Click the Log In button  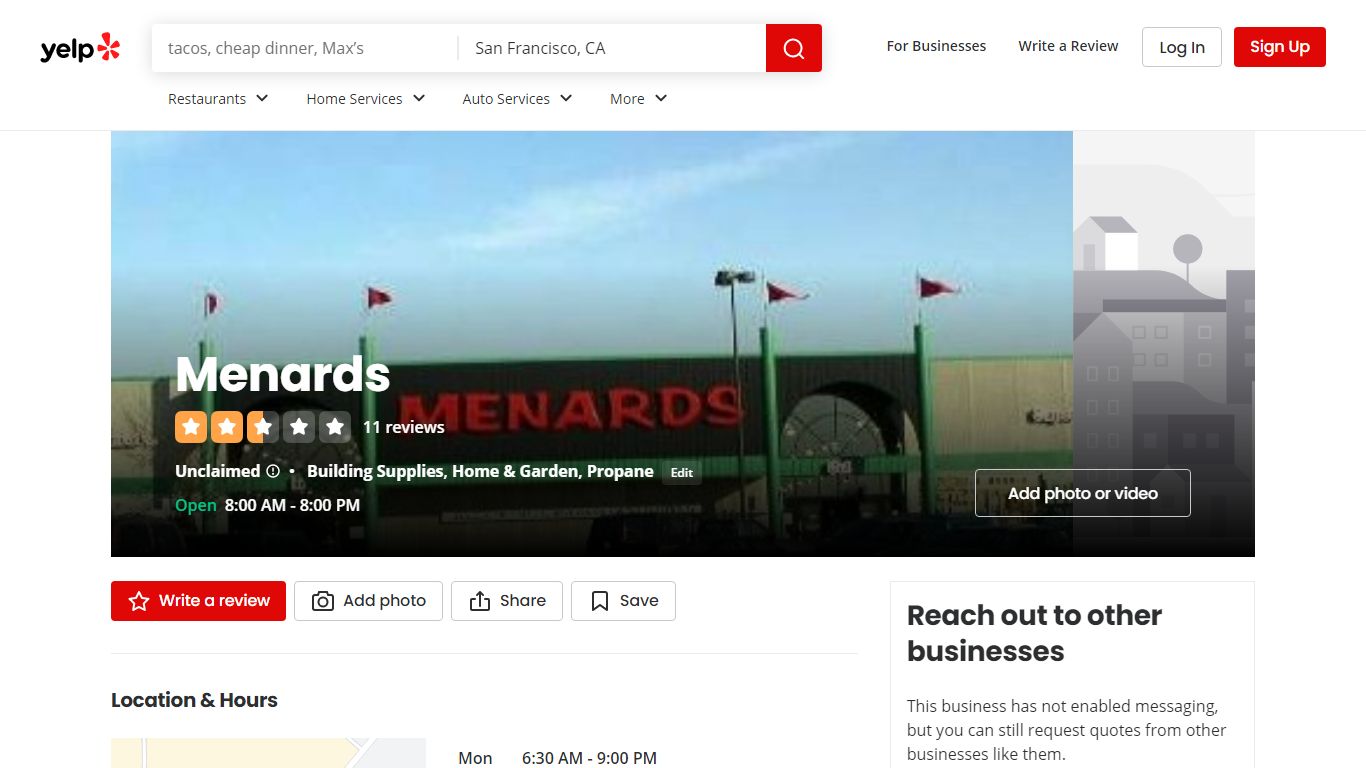[x=1182, y=47]
